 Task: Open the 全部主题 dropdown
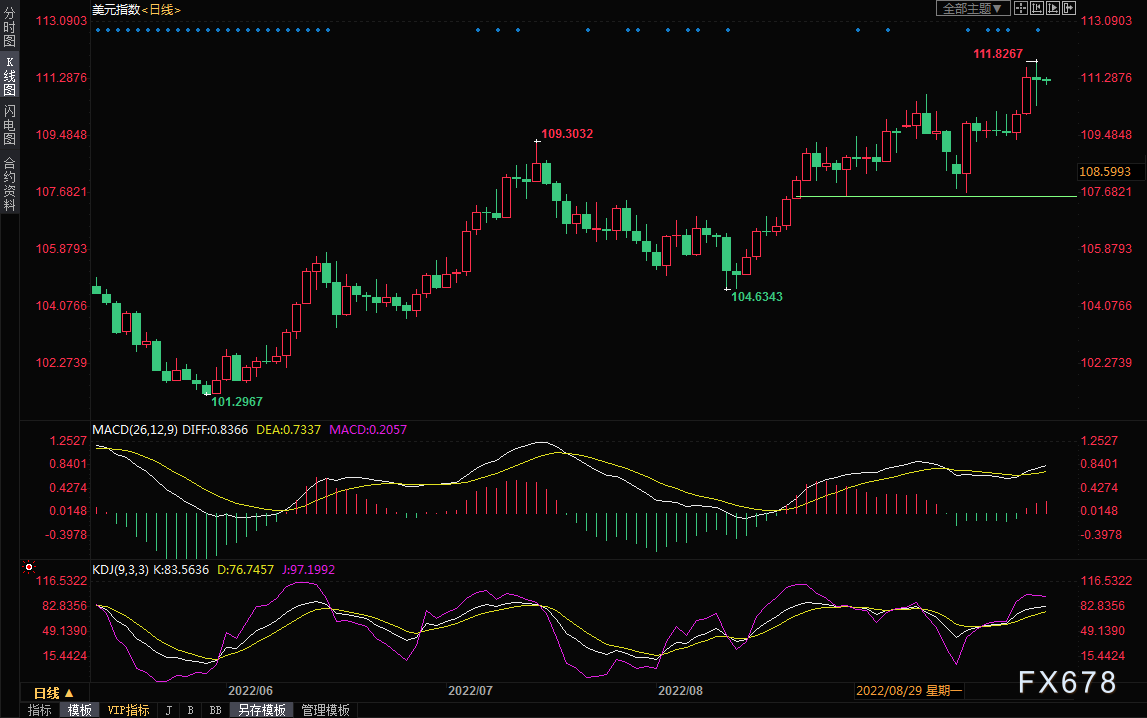tap(973, 8)
